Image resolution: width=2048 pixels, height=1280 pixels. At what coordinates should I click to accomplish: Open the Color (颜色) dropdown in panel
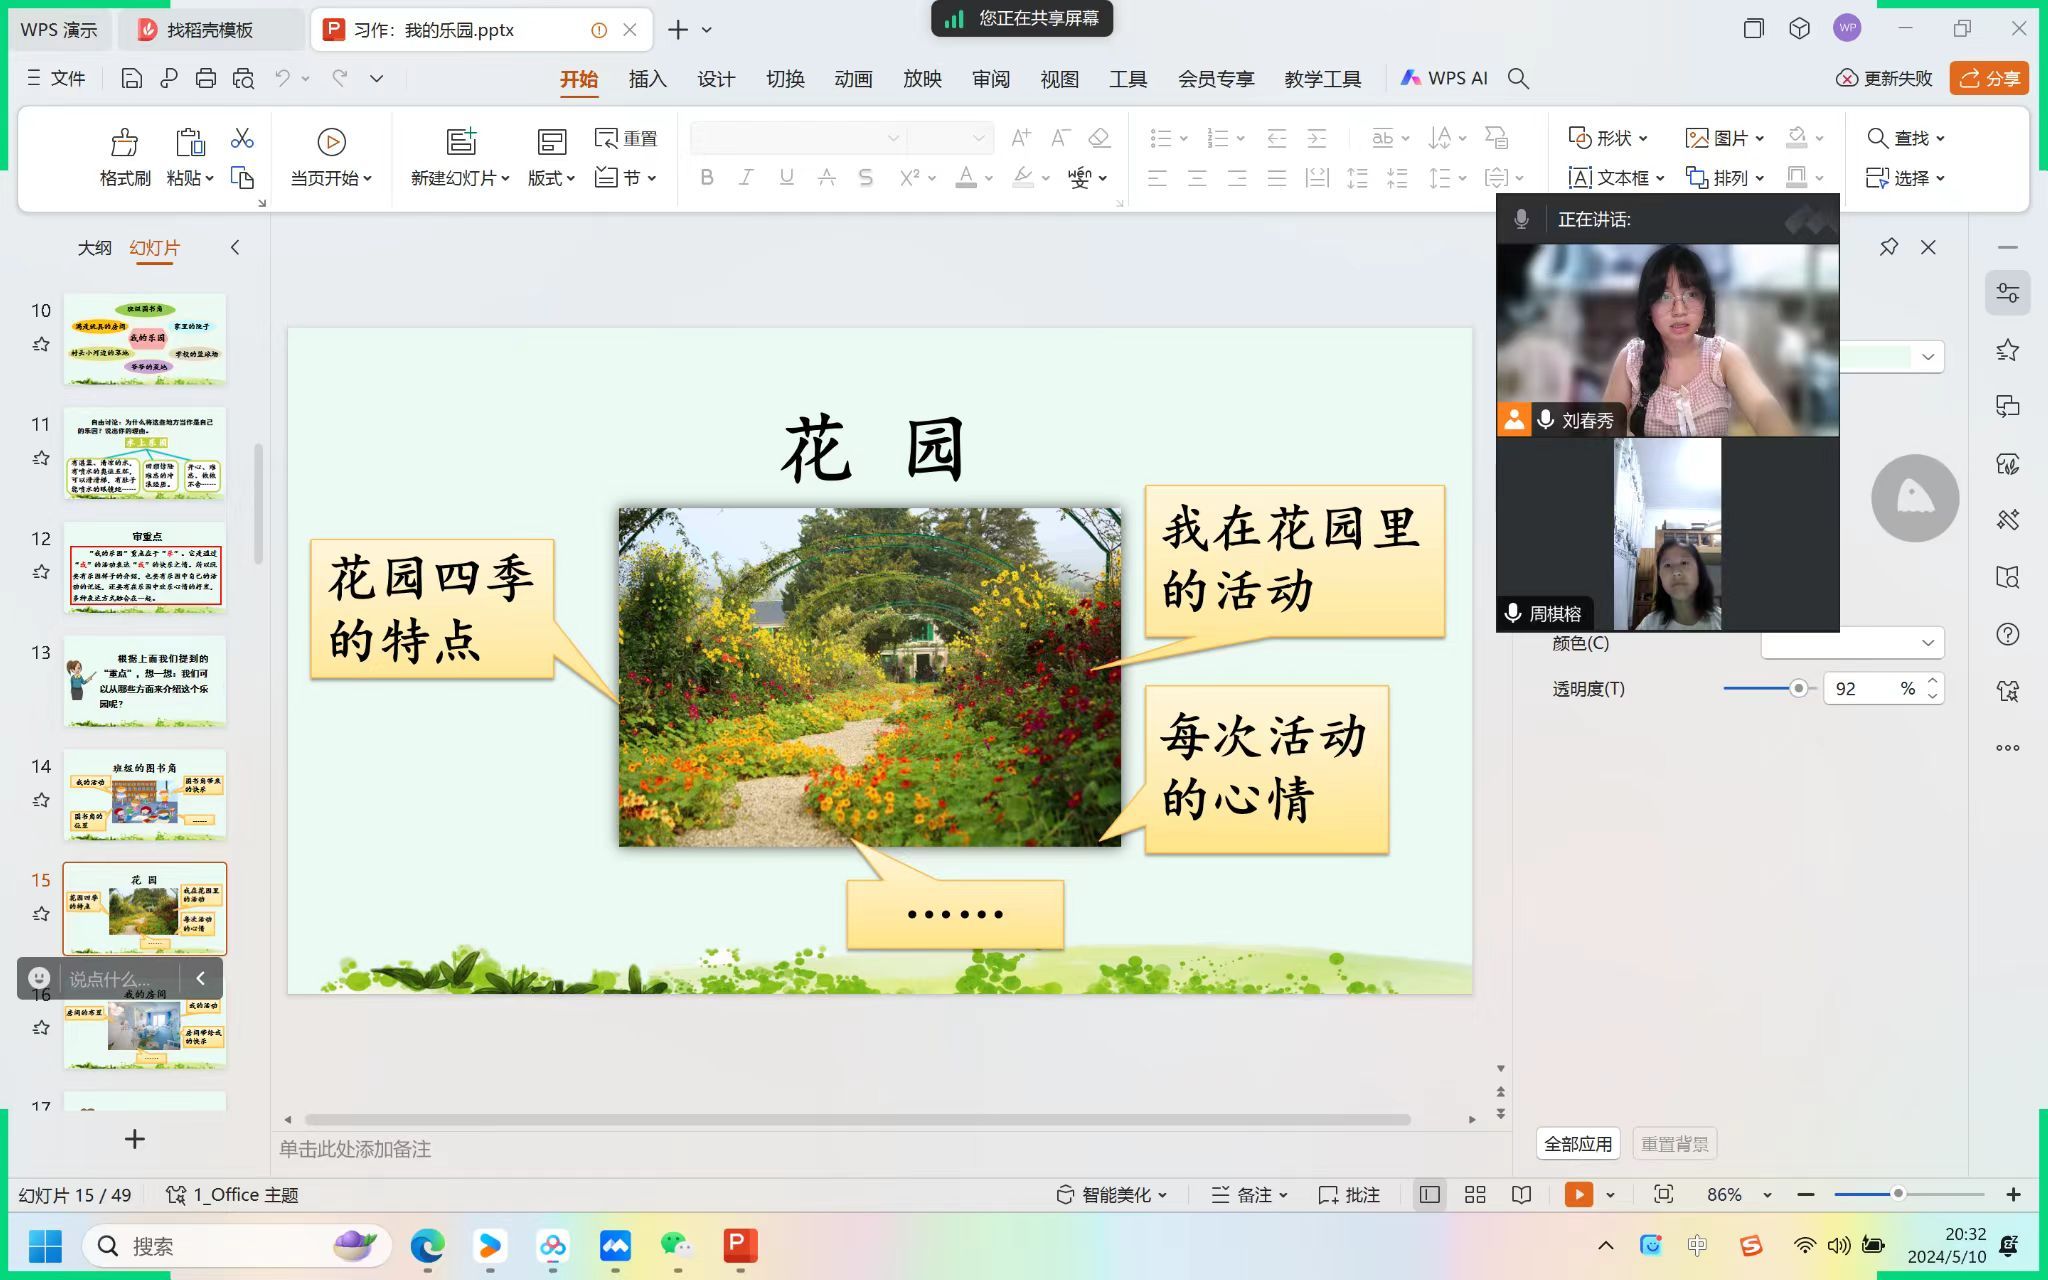1852,643
